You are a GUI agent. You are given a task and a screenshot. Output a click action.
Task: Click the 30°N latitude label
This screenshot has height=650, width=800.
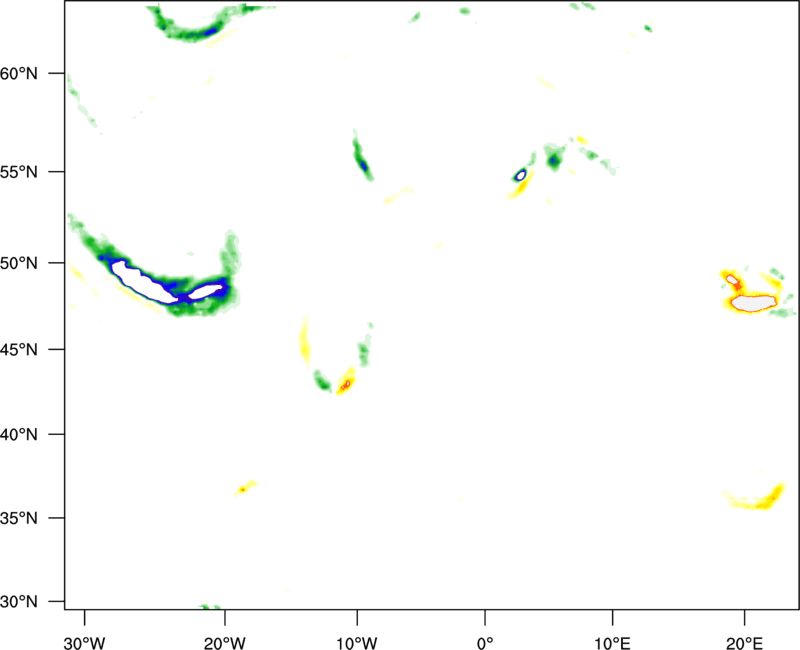[19, 602]
